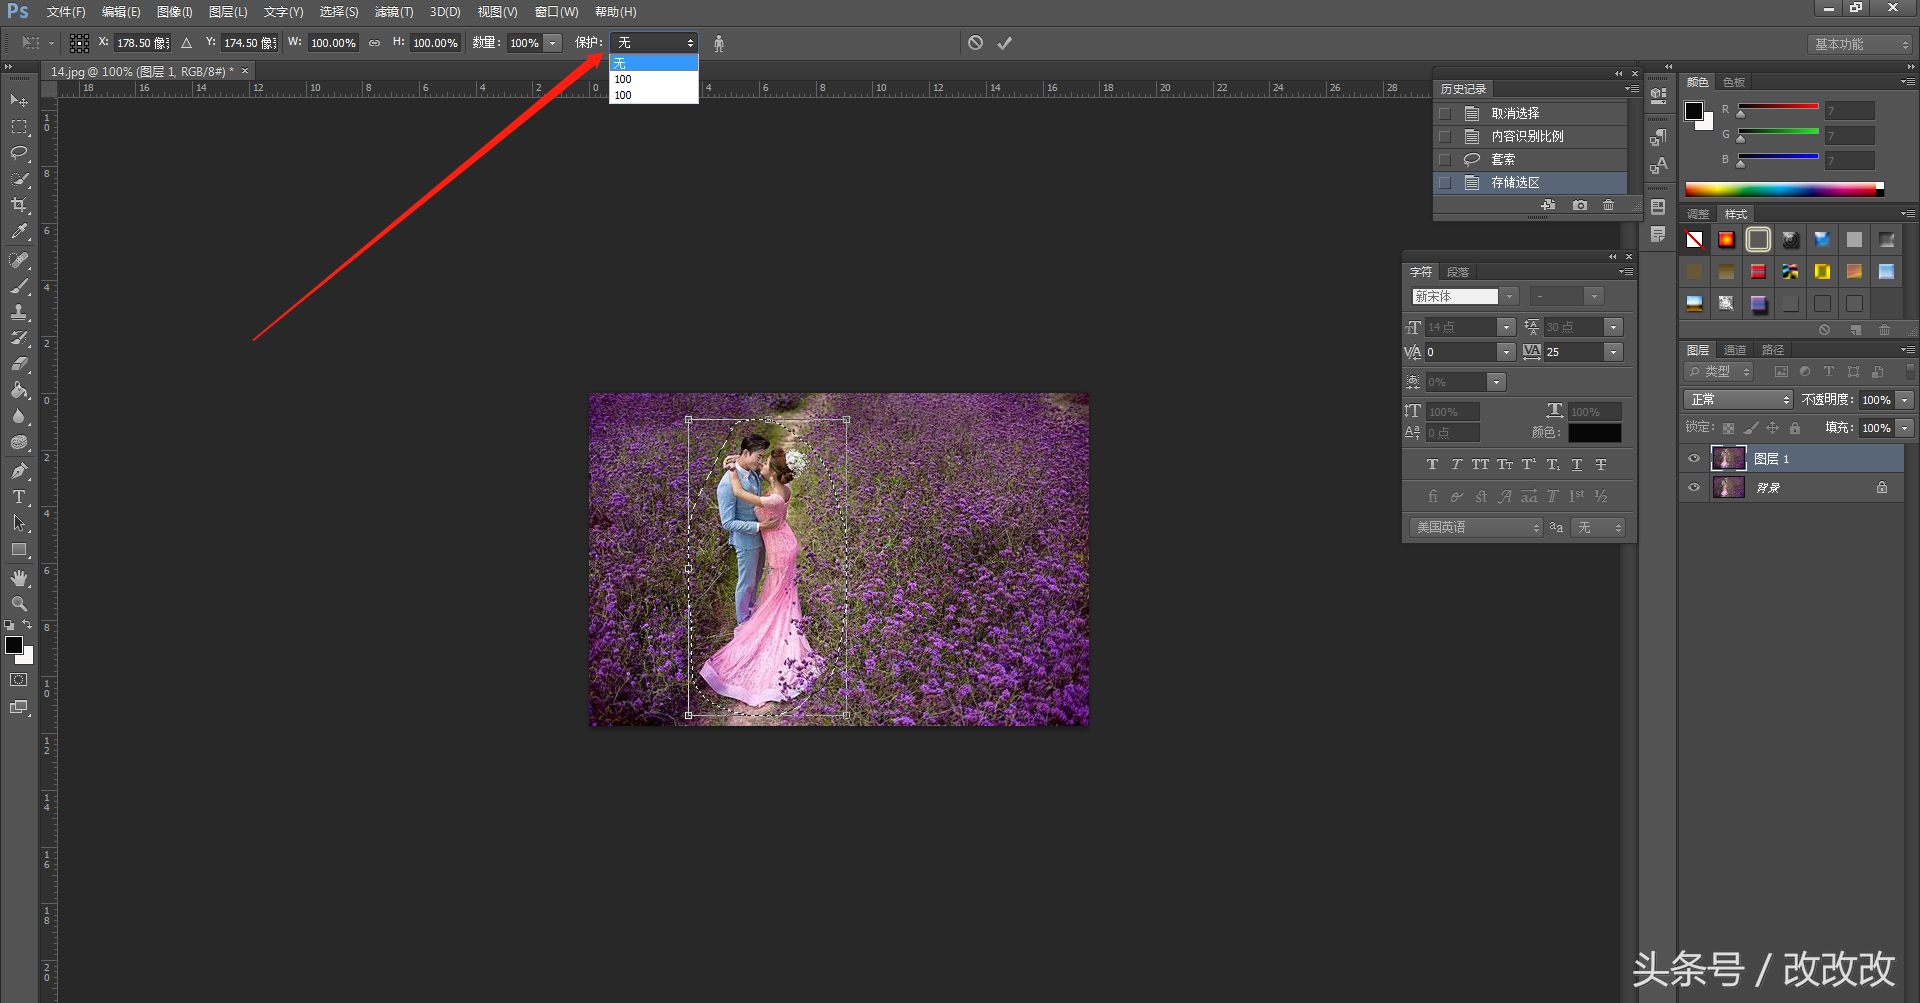Open the 保护 protect dropdown
This screenshot has height=1003, width=1920.
click(x=654, y=43)
